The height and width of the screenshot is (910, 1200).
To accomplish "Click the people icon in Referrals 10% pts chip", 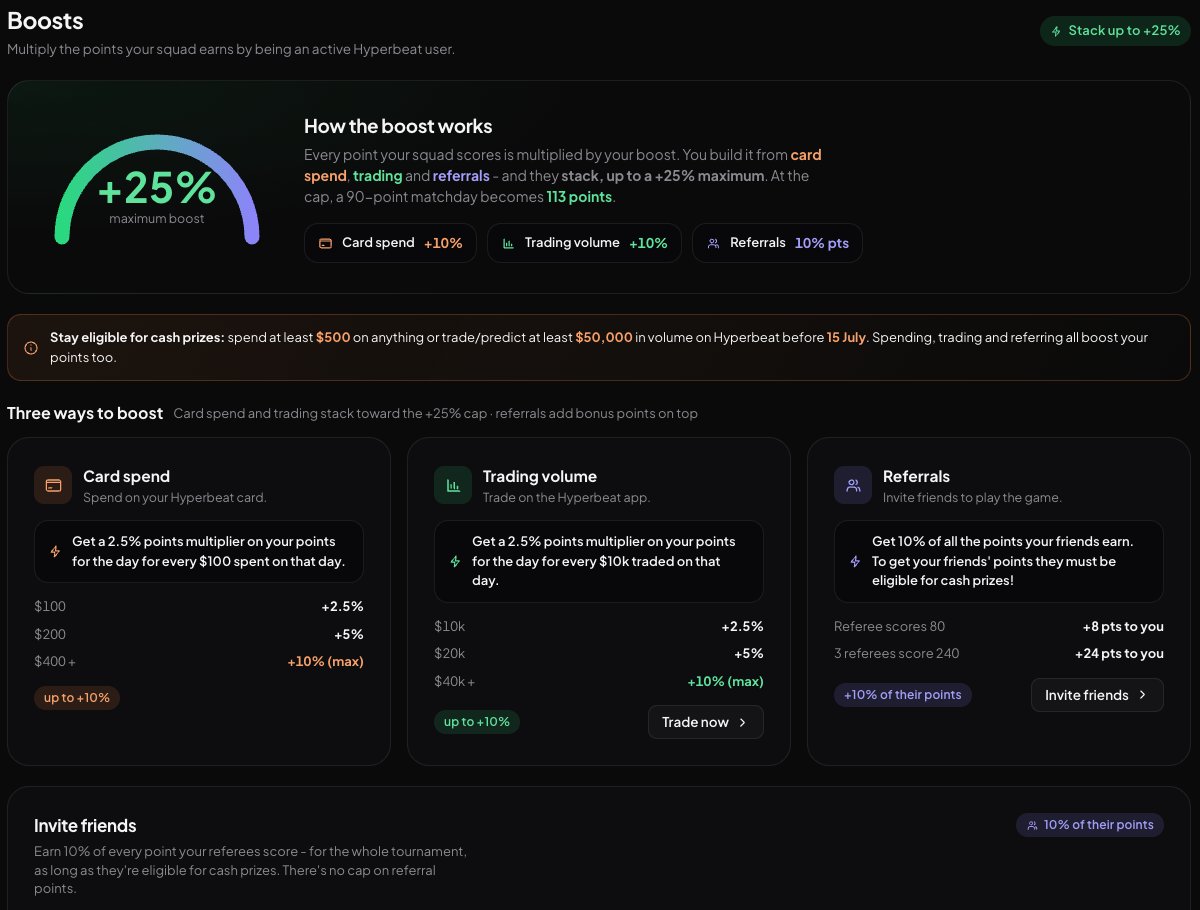I will (713, 243).
